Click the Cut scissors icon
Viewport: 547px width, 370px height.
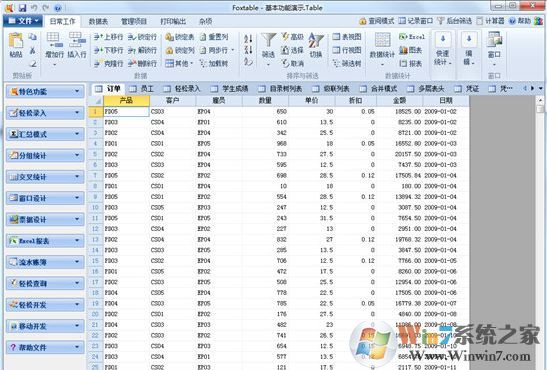tap(32, 51)
